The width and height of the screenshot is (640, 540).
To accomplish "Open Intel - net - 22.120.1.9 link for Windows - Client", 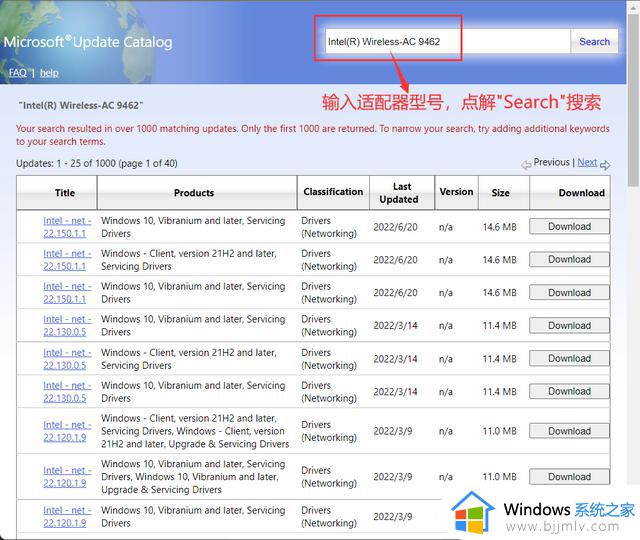I will click(x=67, y=431).
